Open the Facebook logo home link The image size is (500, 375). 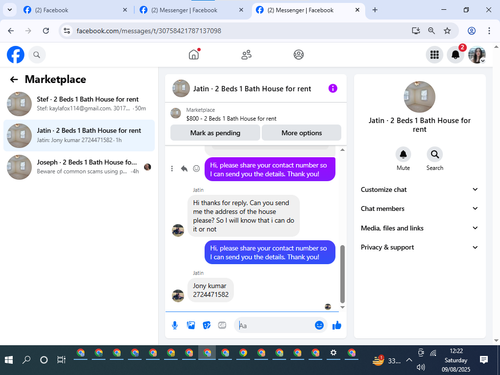(15, 55)
